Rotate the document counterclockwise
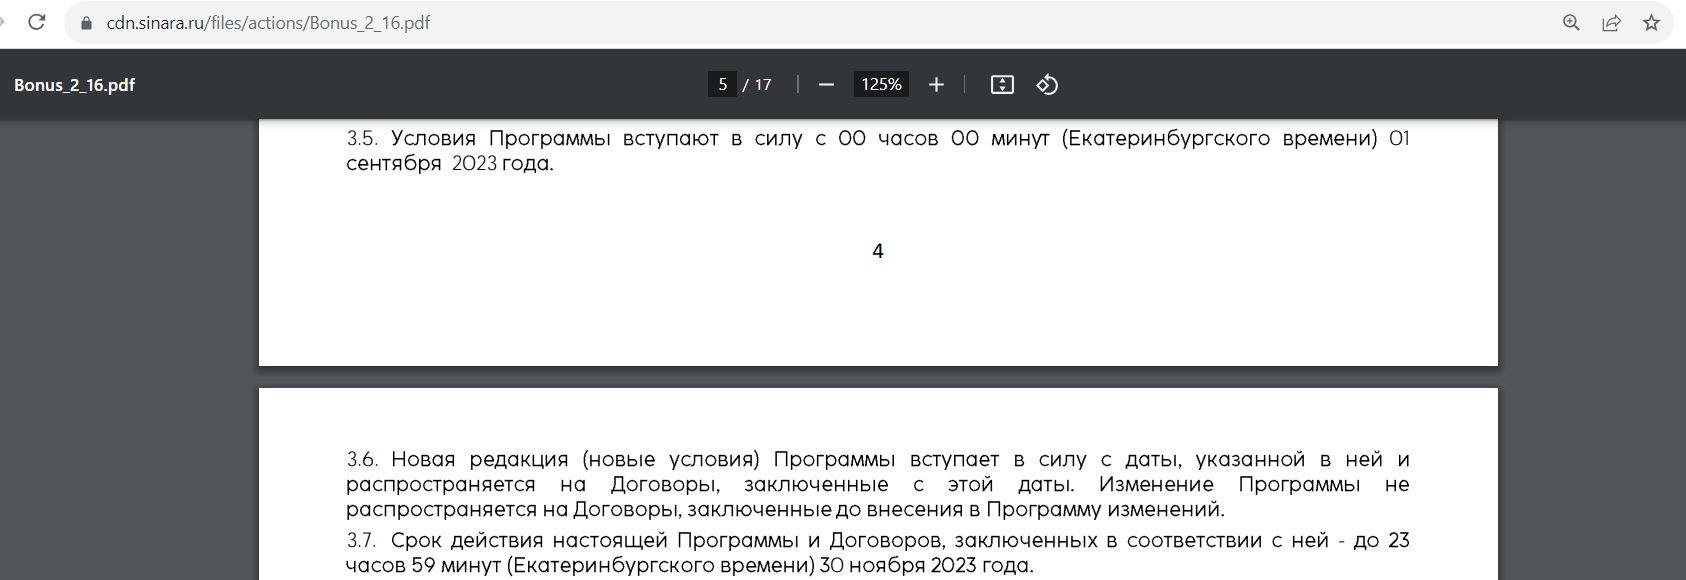 [1047, 85]
